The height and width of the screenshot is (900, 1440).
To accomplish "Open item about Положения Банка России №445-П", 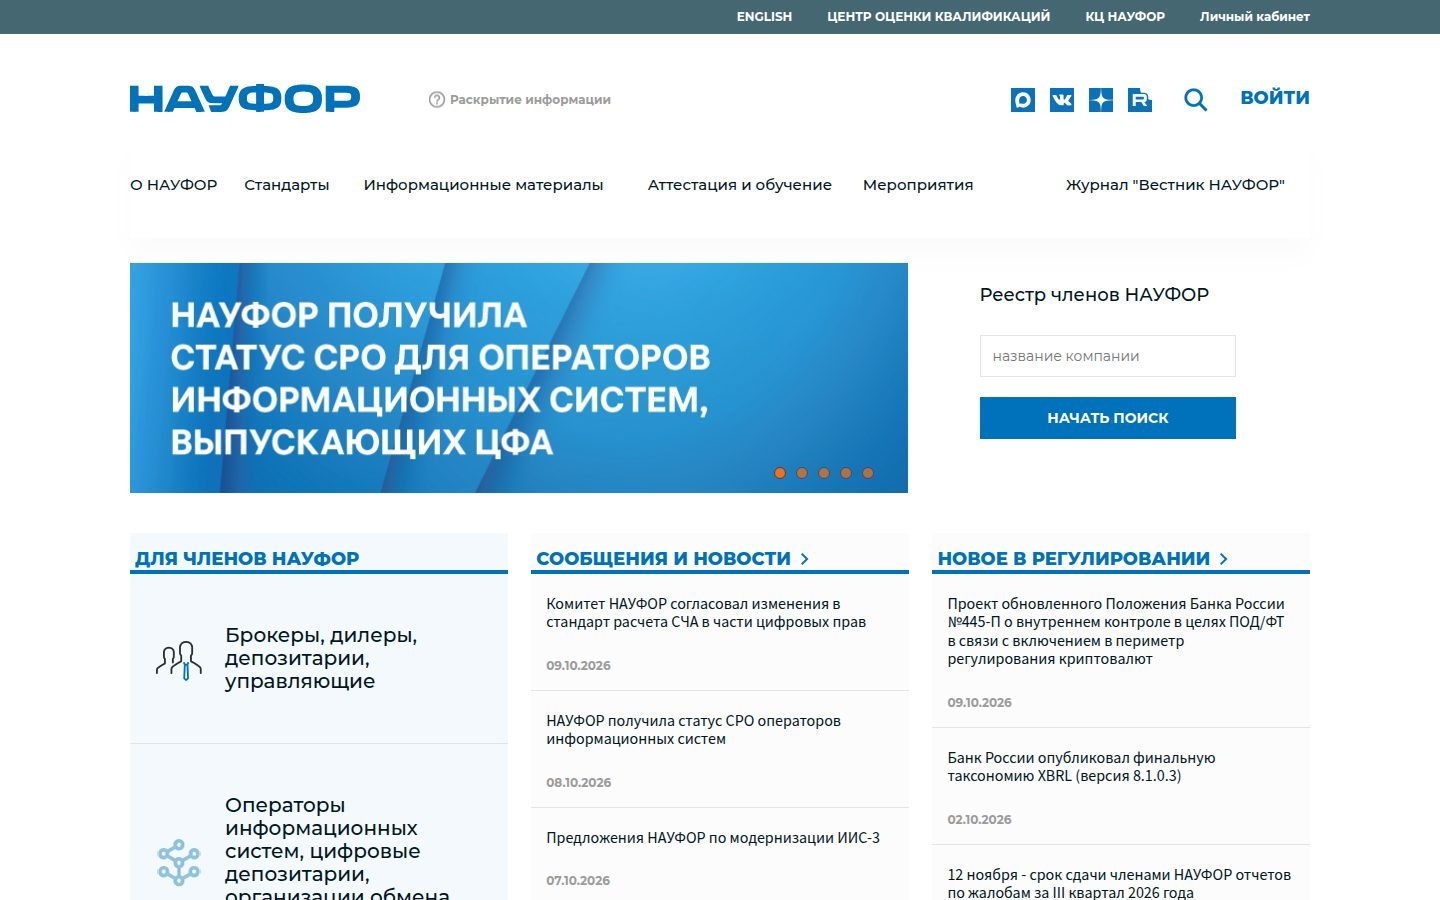I will click(x=1116, y=631).
